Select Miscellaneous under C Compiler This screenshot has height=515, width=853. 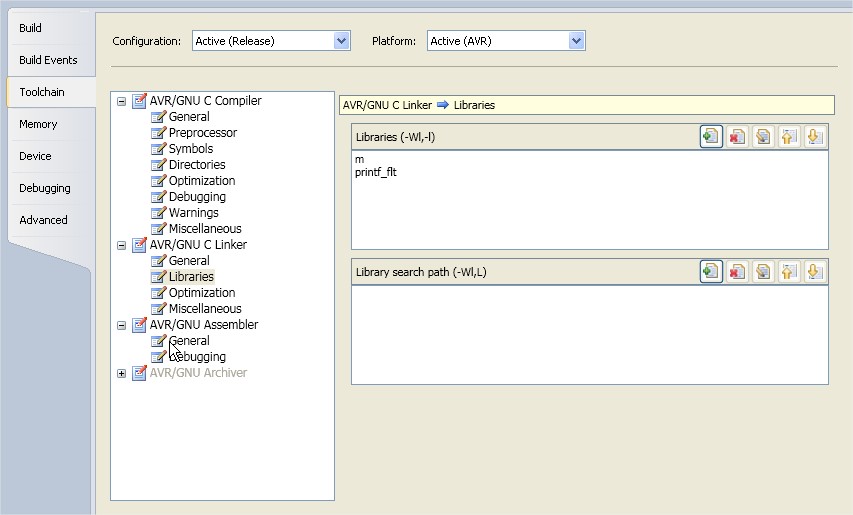tap(205, 228)
